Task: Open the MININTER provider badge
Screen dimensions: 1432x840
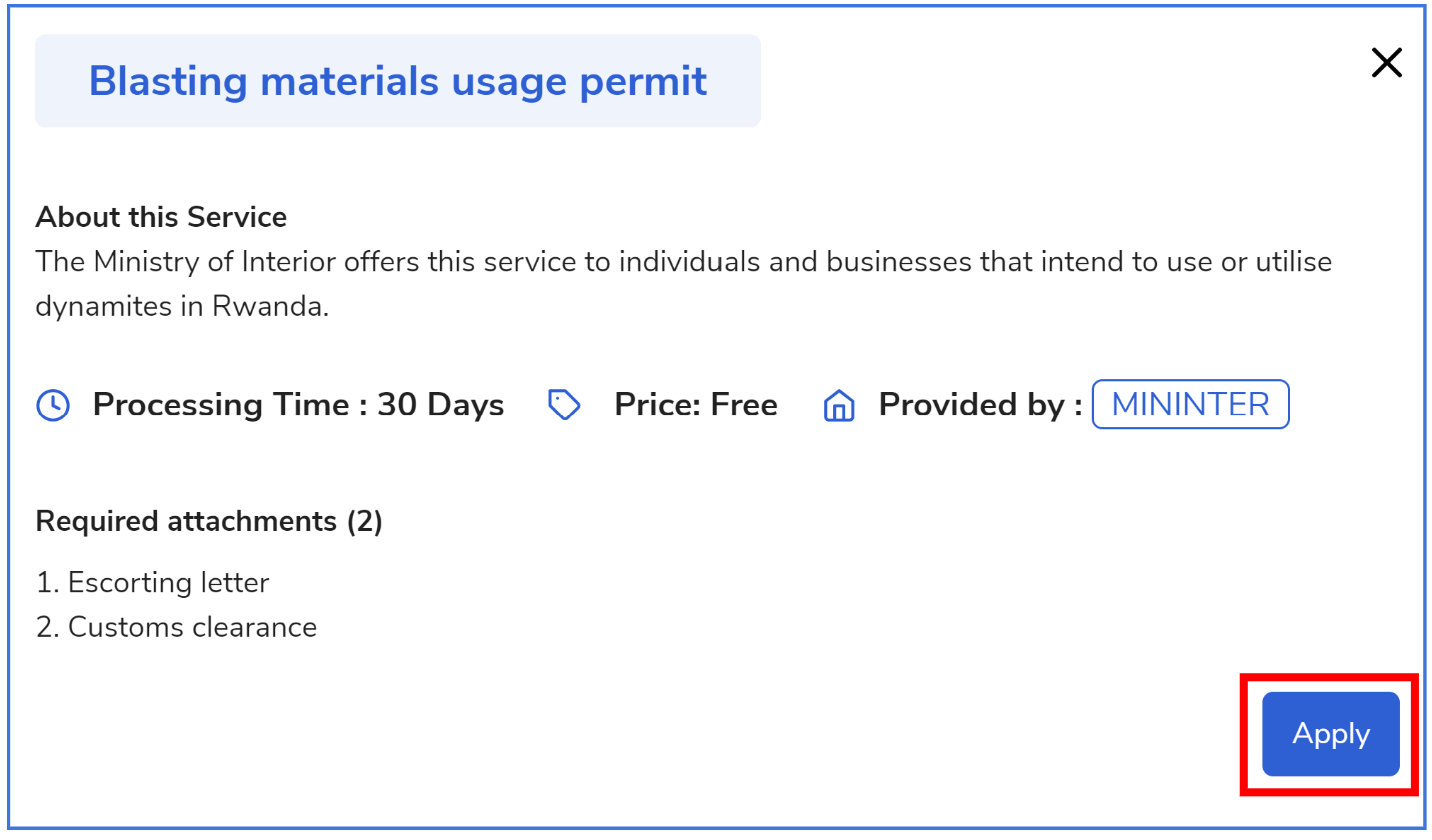Action: coord(1190,404)
